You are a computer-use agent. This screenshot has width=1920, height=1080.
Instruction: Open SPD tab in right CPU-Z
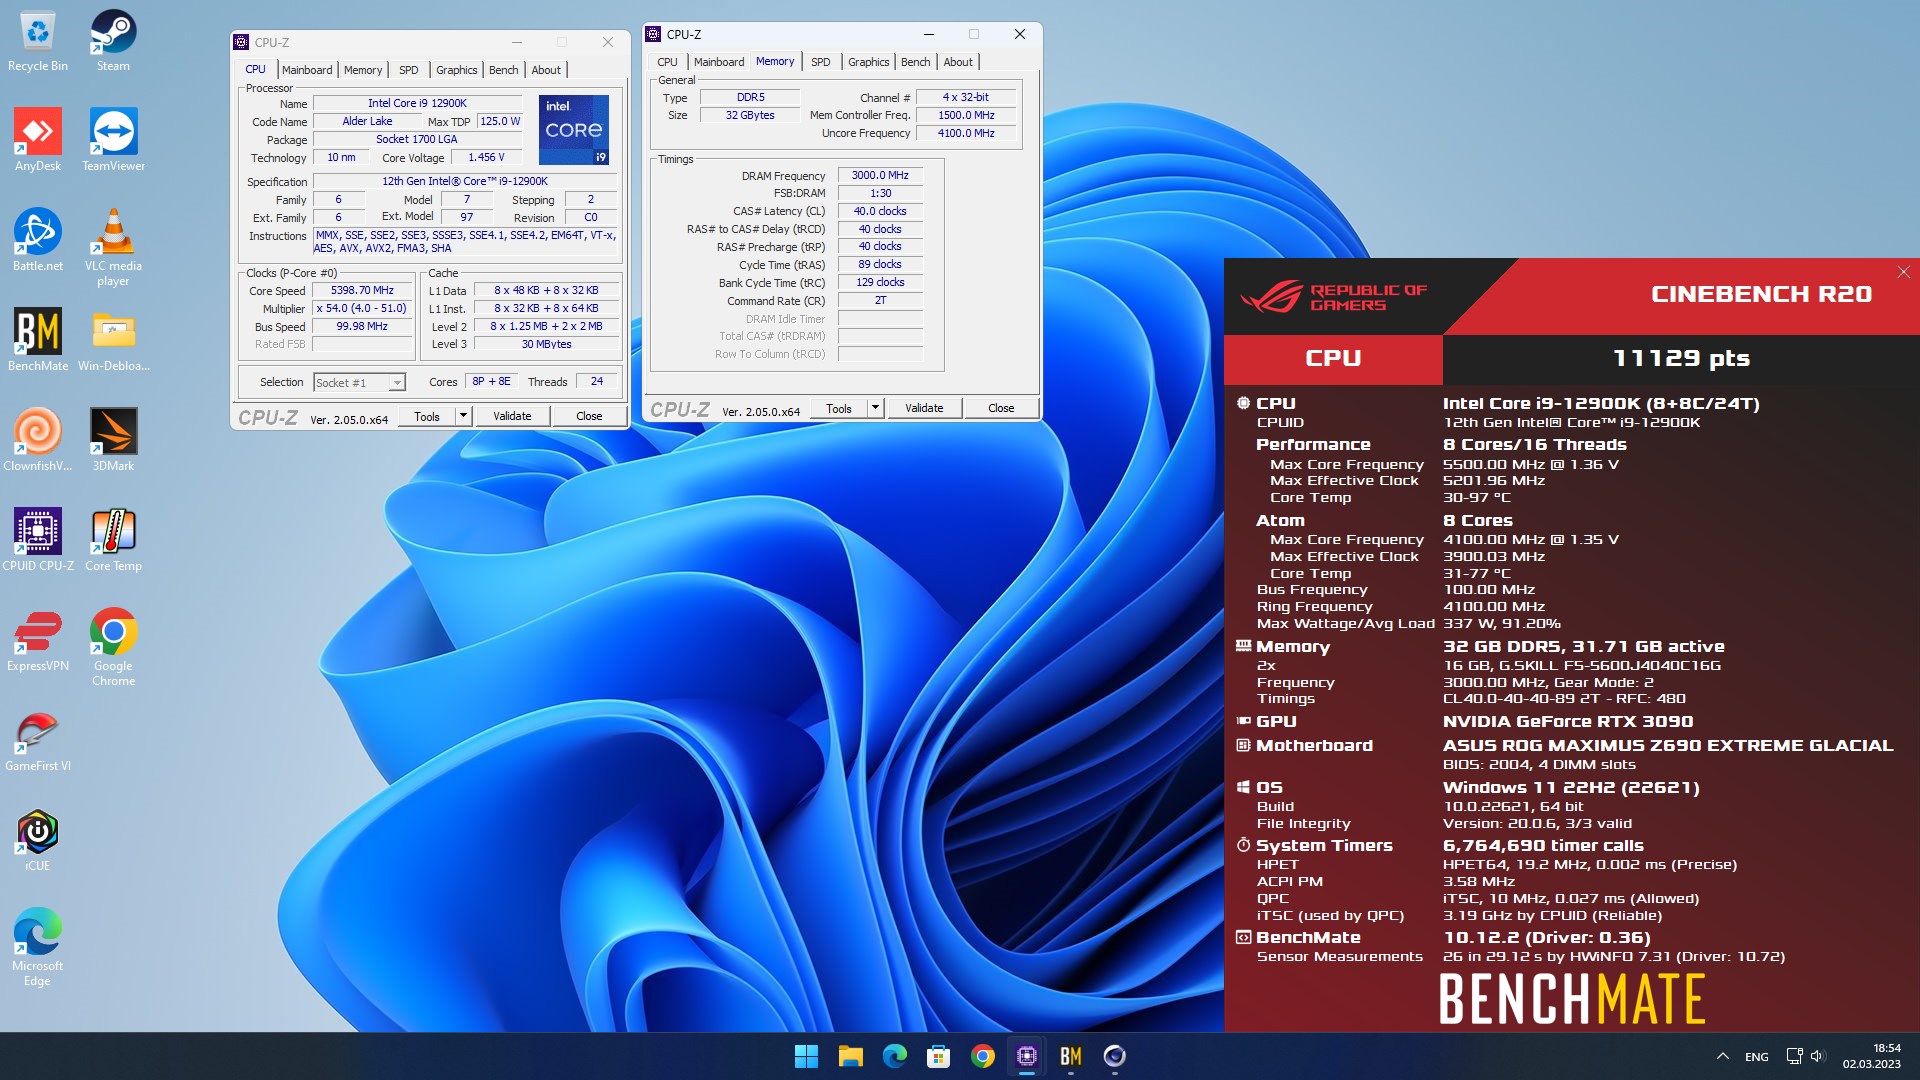(x=820, y=62)
